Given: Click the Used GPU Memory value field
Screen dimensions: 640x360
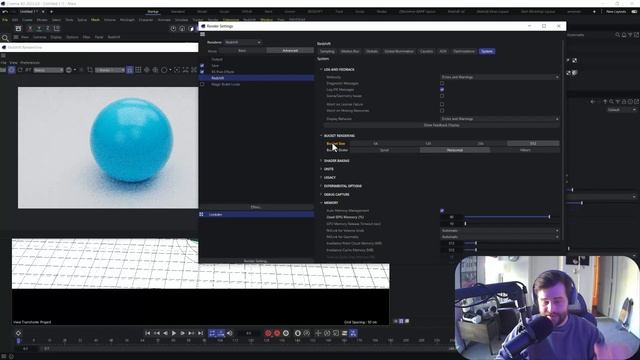Looking at the screenshot, I should point(451,217).
